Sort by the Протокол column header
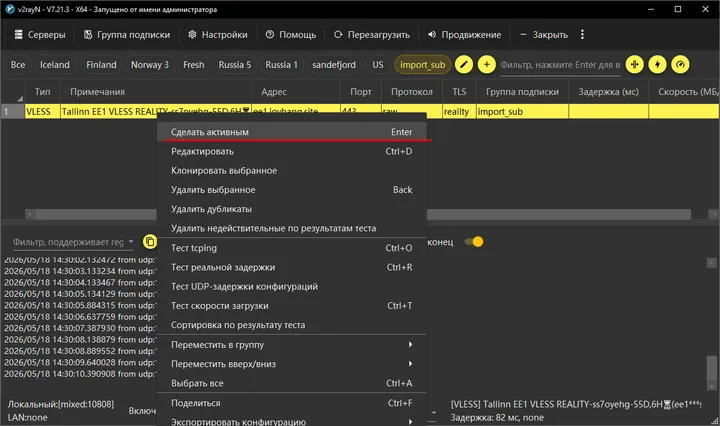Viewport: 720px width, 426px height. point(411,92)
